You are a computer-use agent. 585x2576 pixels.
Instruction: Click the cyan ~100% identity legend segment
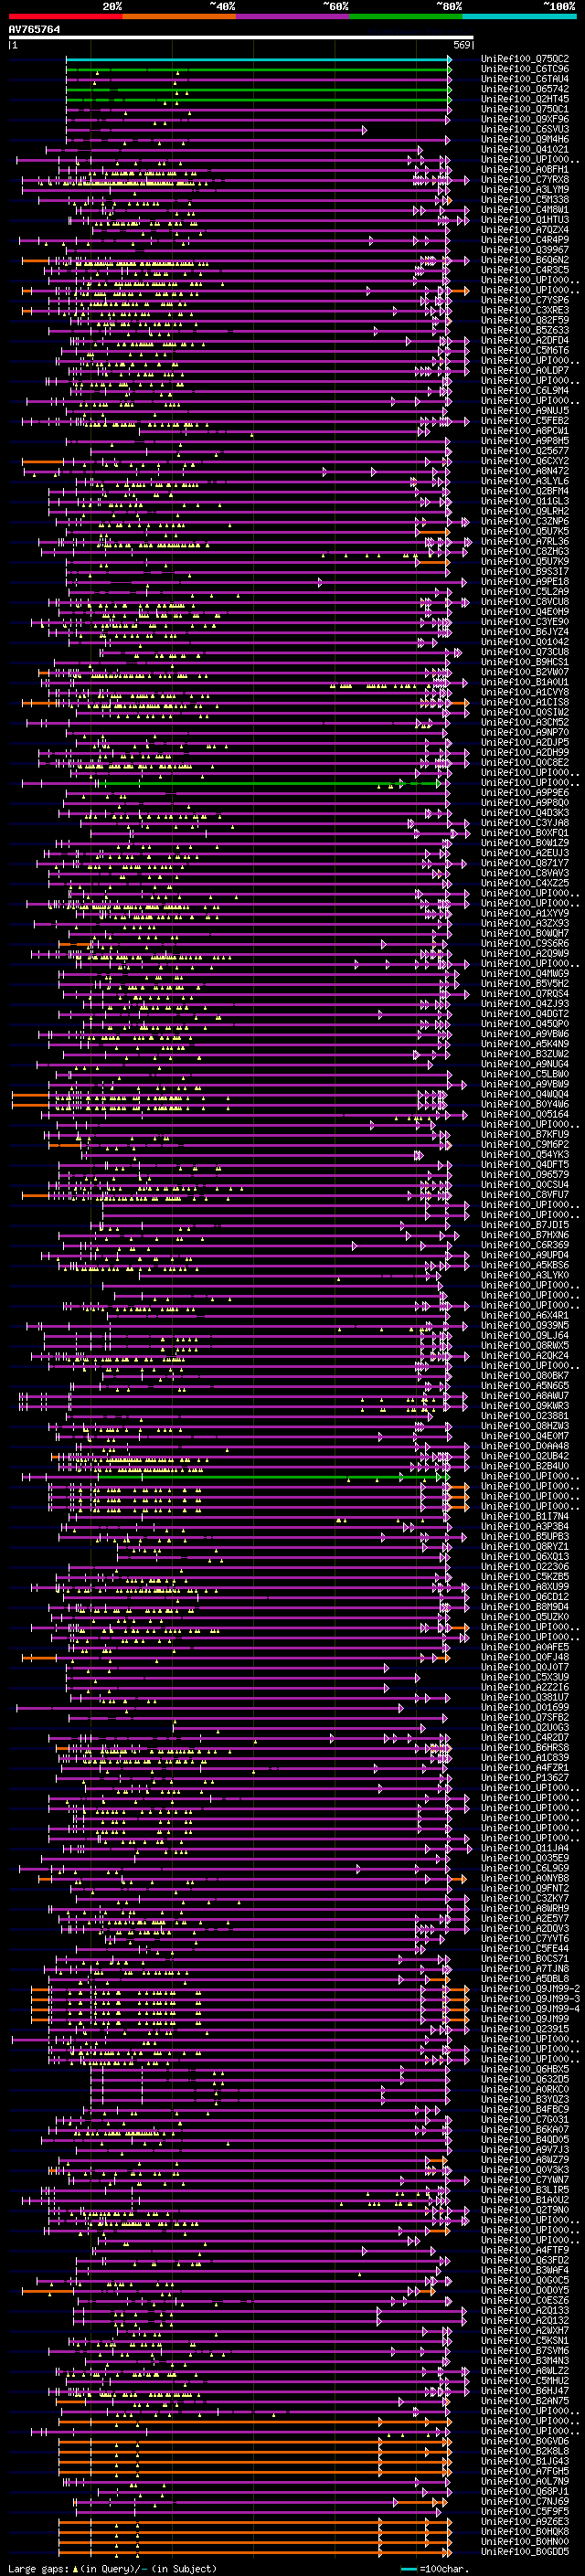pos(518,16)
